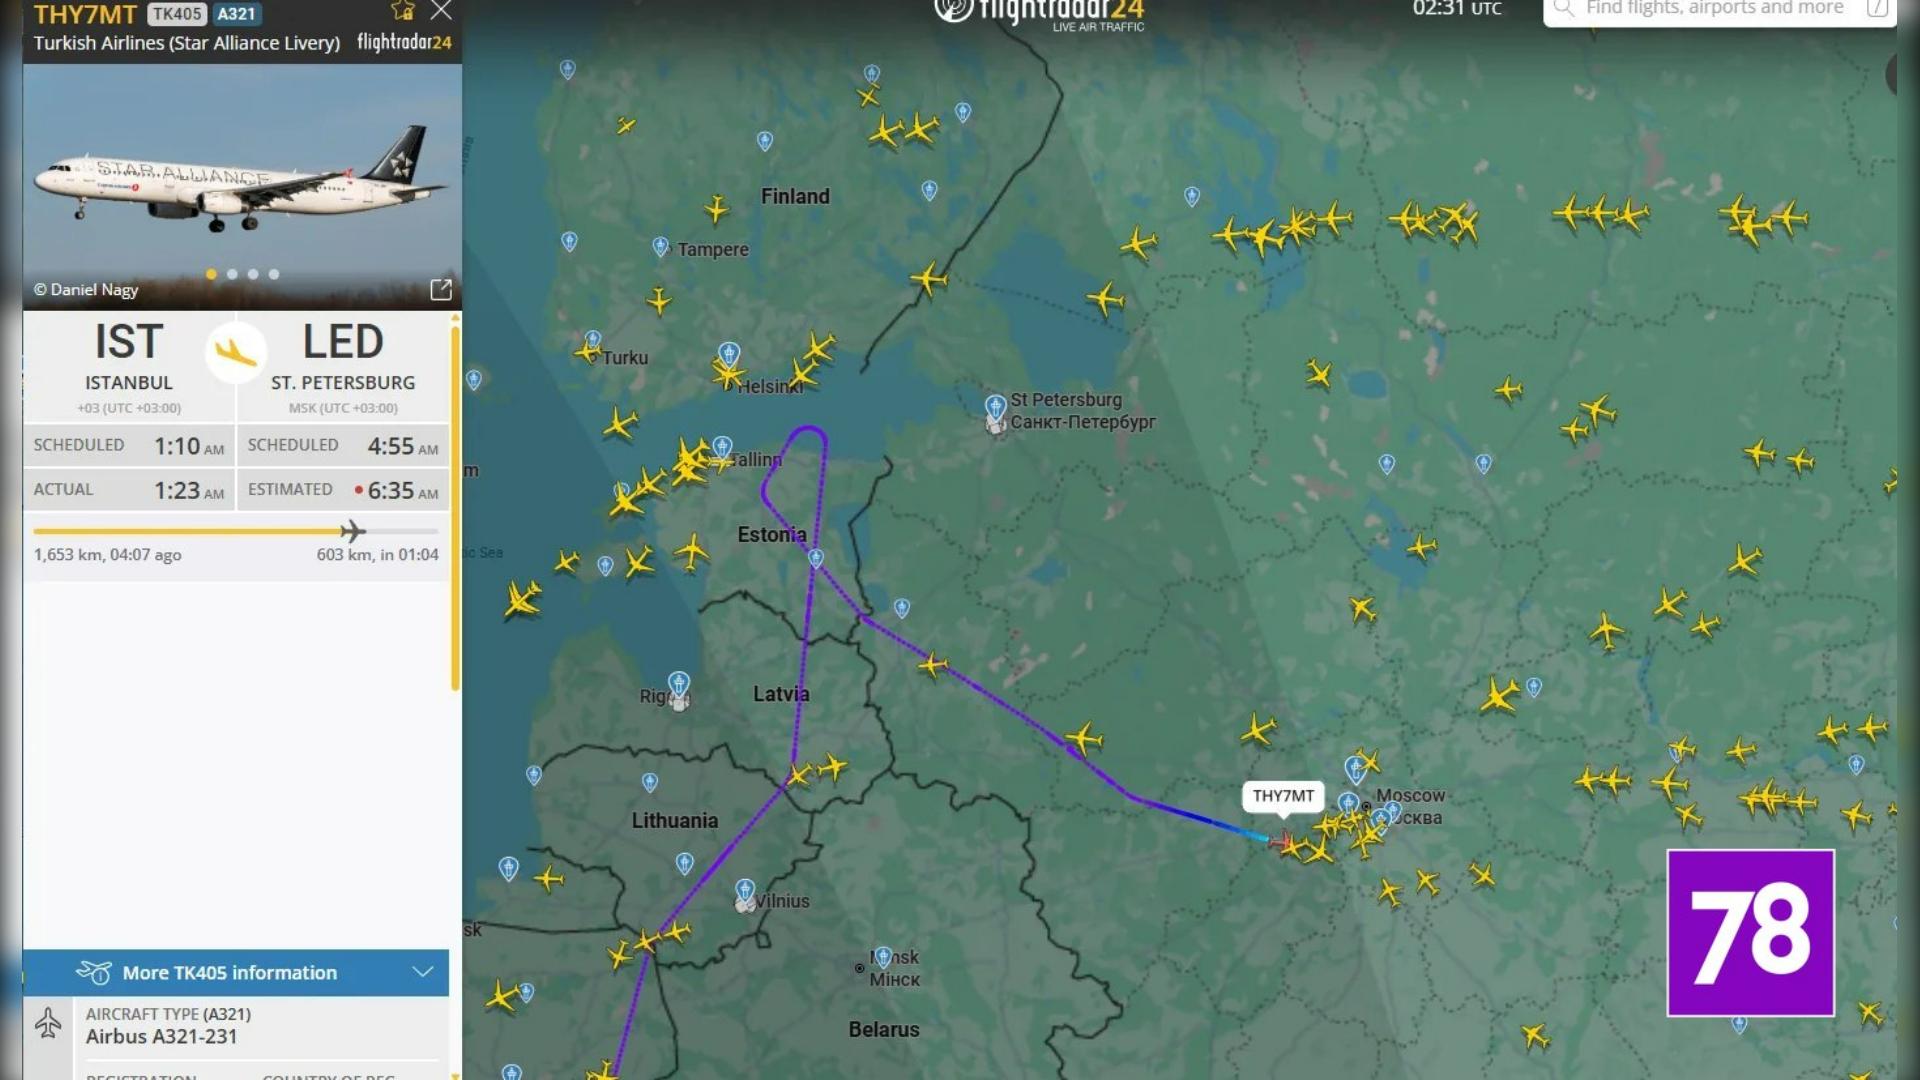The height and width of the screenshot is (1080, 1920).
Task: Click the Star Alliance aircraft photo
Action: [x=242, y=180]
